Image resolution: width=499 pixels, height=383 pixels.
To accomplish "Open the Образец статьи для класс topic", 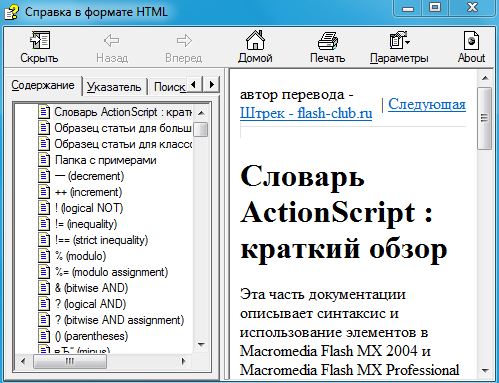I will (x=123, y=144).
